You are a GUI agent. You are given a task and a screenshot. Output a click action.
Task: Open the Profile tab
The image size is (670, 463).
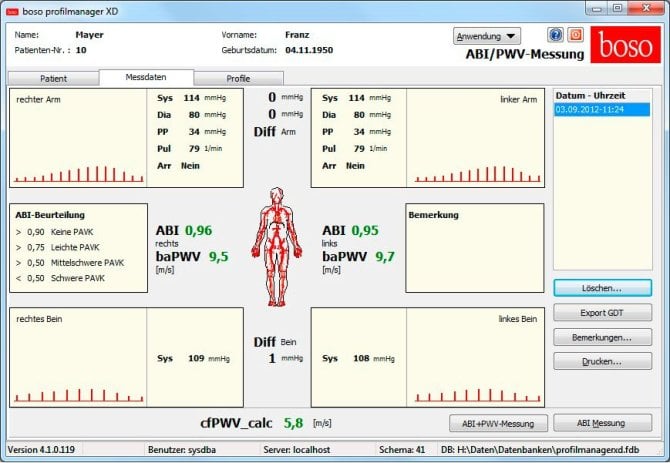point(238,77)
